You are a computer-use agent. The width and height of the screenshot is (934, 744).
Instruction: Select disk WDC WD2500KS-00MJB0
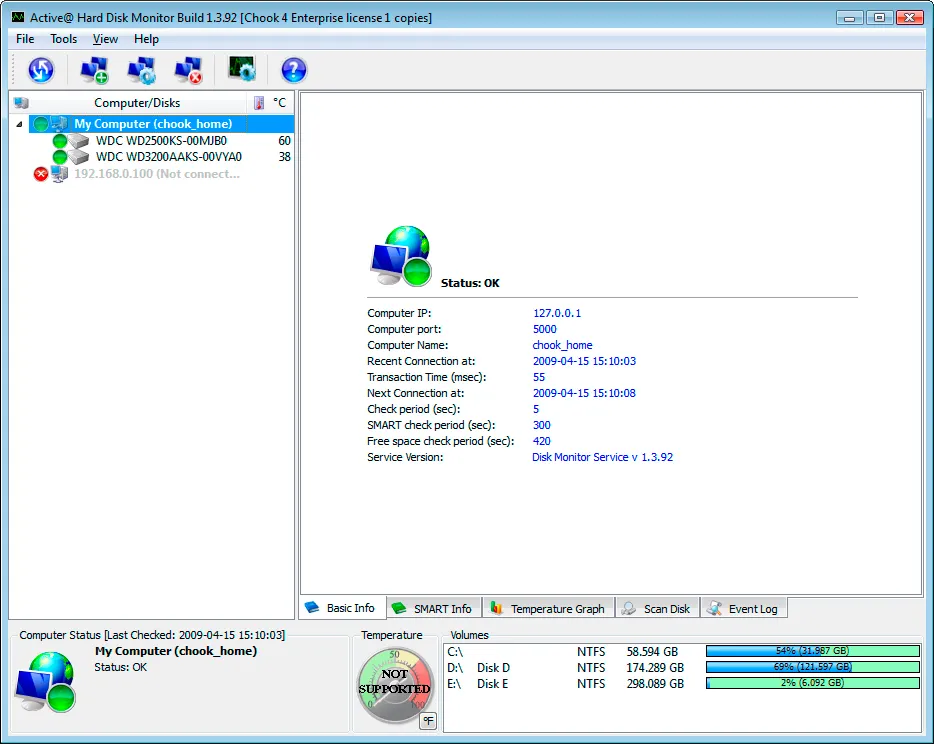pyautogui.click(x=160, y=141)
